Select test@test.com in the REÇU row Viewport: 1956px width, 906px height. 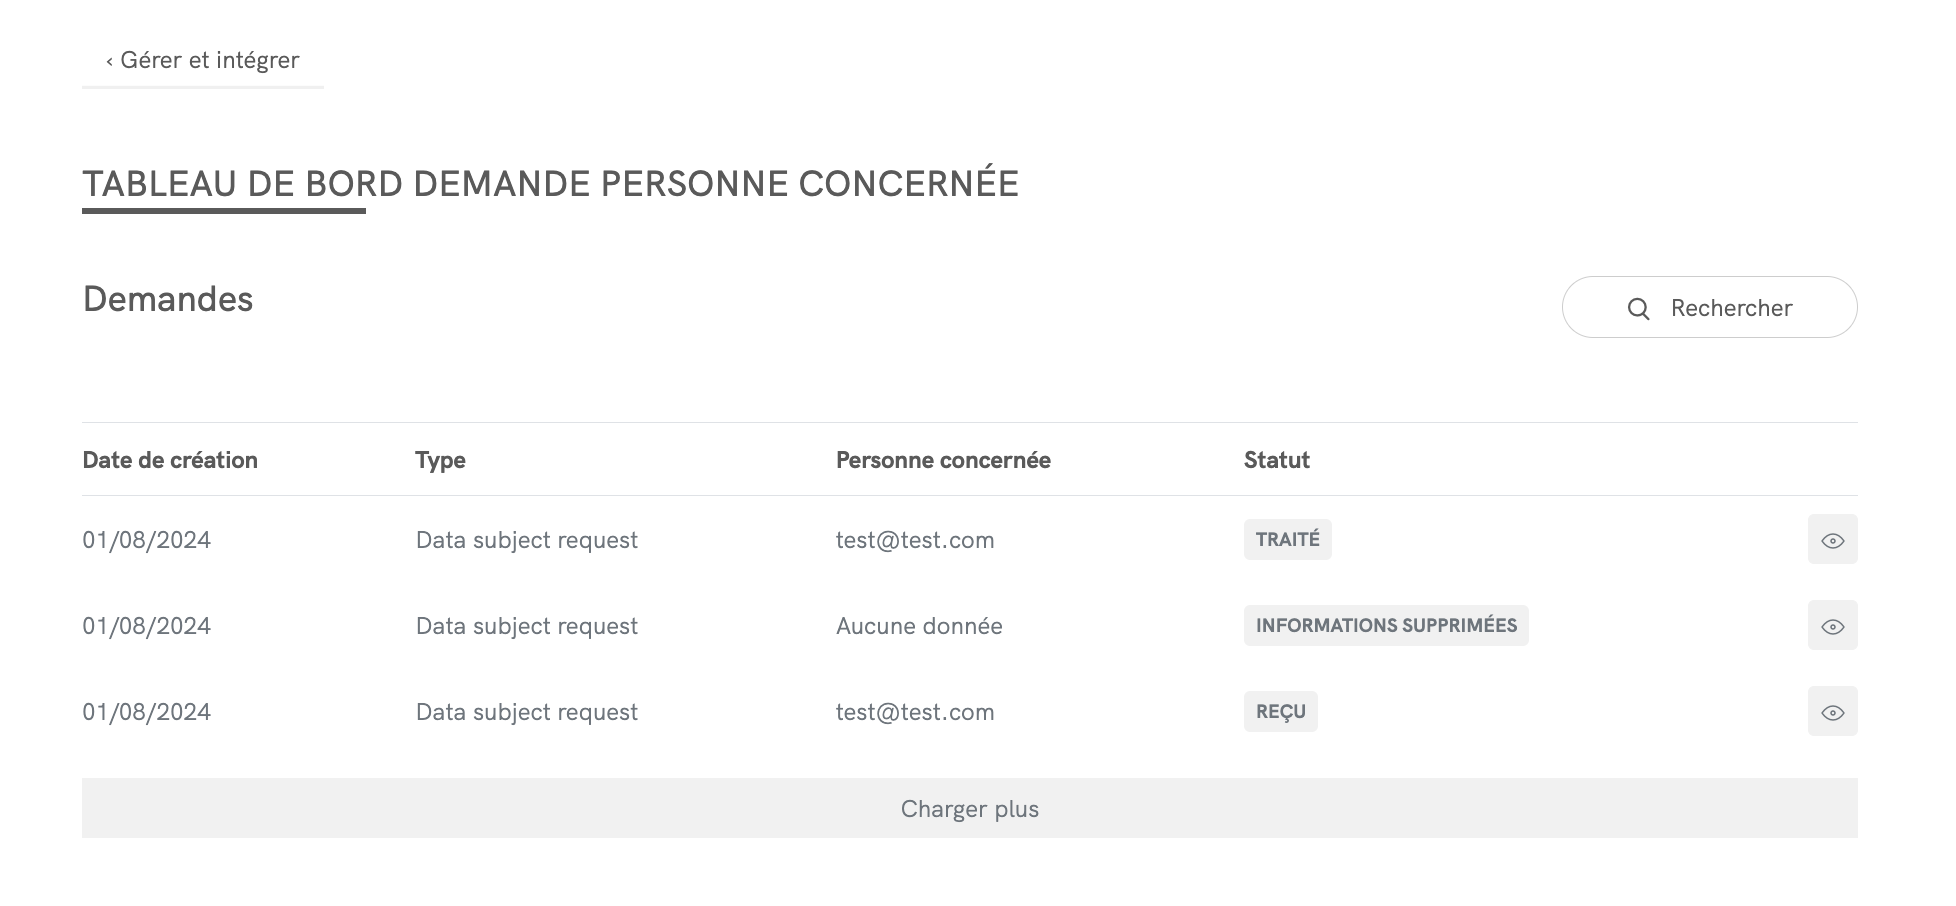915,712
